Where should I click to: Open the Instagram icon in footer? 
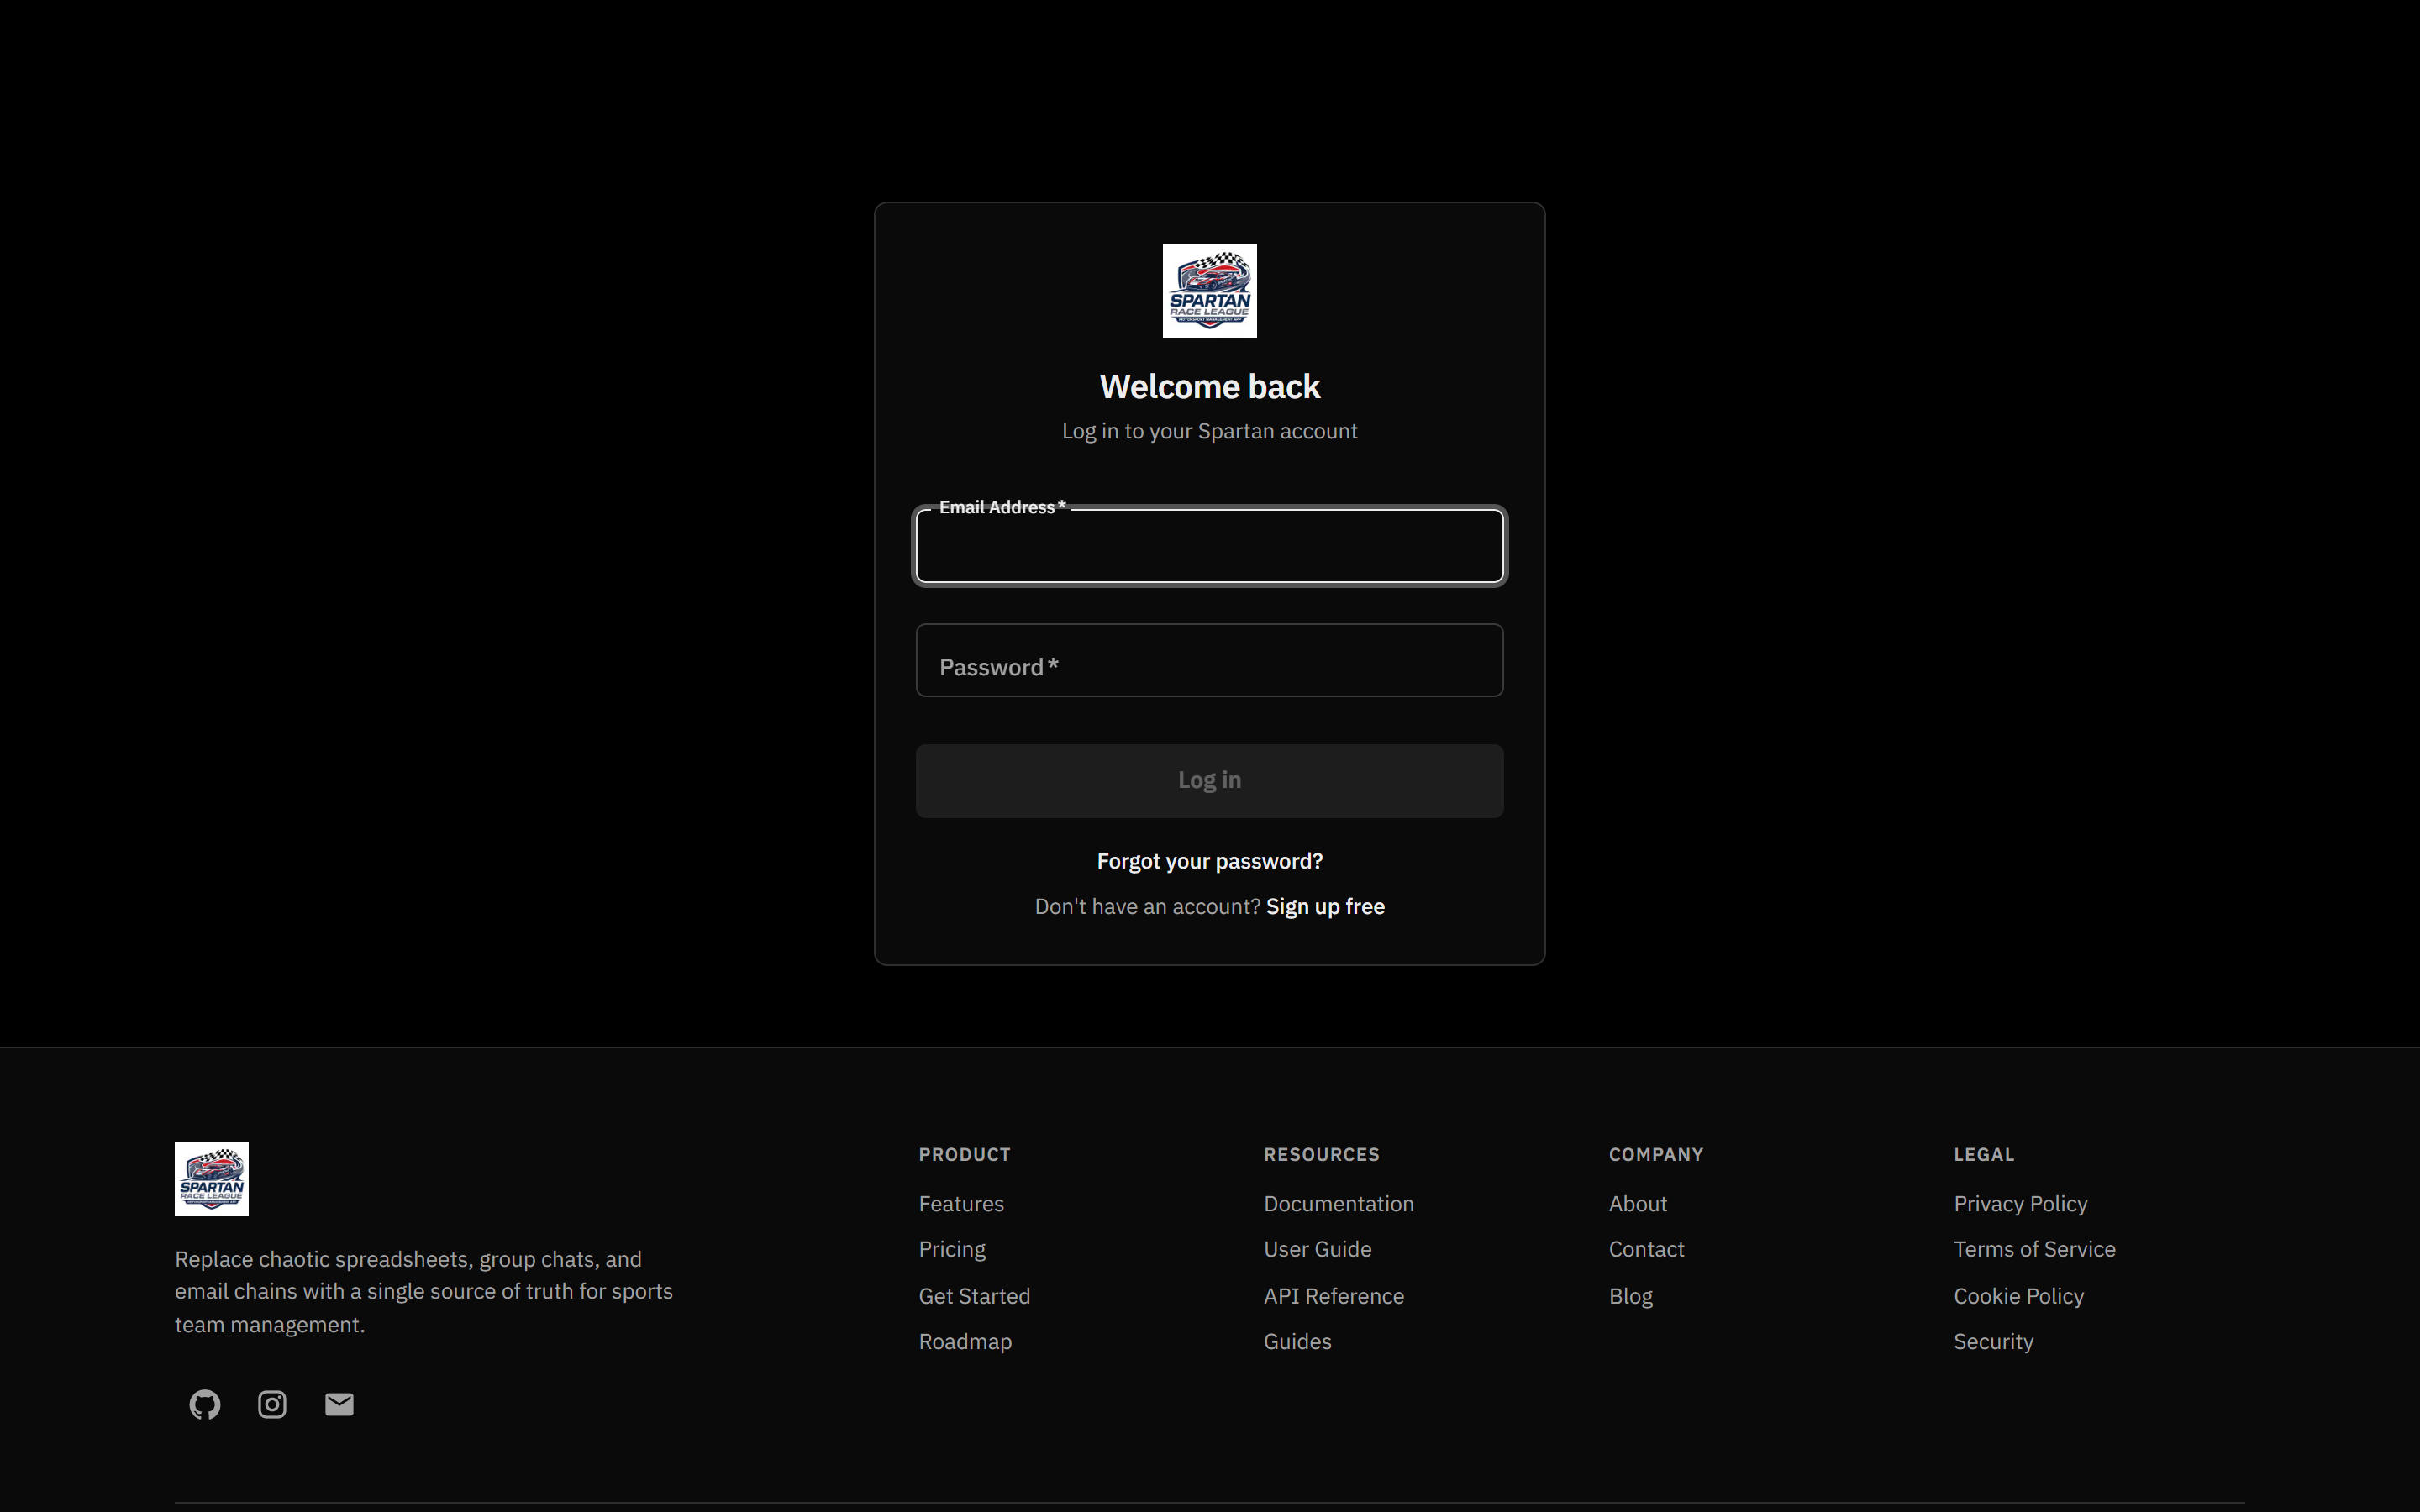(272, 1404)
